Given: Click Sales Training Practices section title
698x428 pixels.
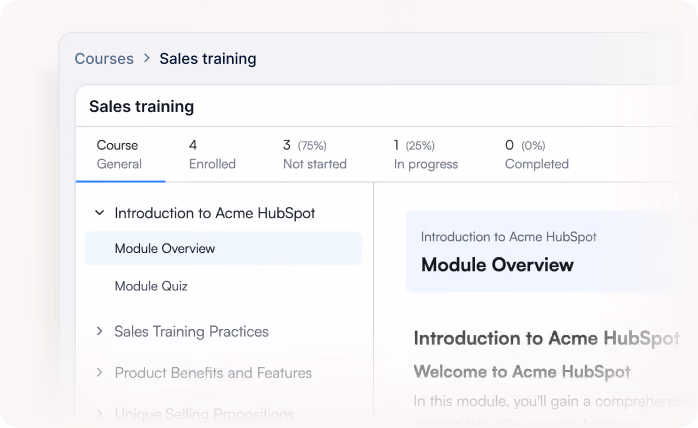Looking at the screenshot, I should pos(191,331).
